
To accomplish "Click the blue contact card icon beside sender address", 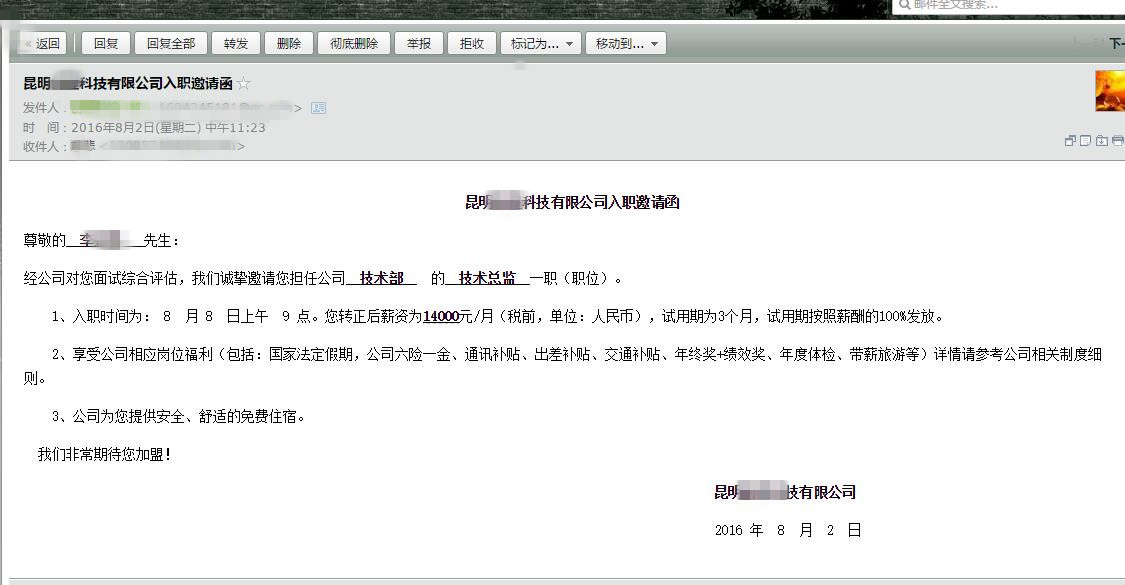I will [318, 106].
